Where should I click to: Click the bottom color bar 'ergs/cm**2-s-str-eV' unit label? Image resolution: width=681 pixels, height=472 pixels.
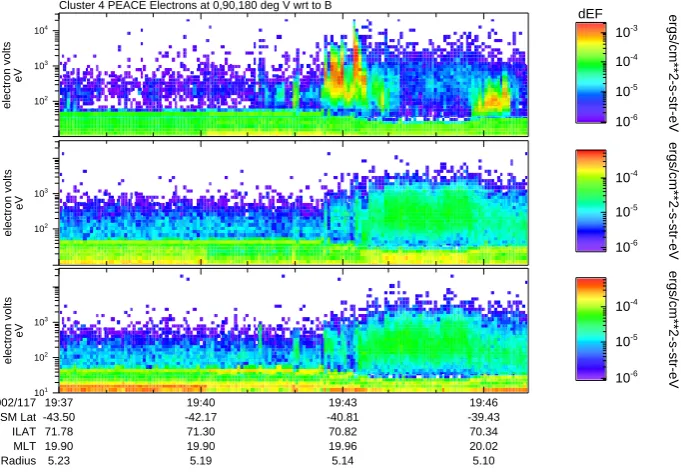(x=672, y=330)
